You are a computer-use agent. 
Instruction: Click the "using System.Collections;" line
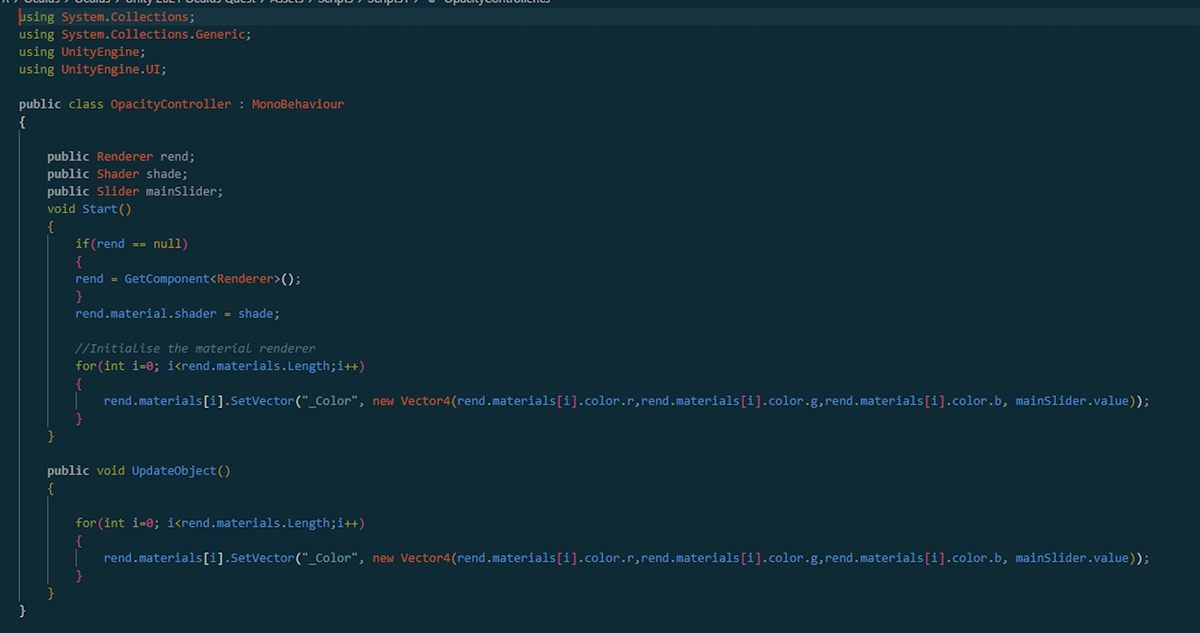(107, 17)
